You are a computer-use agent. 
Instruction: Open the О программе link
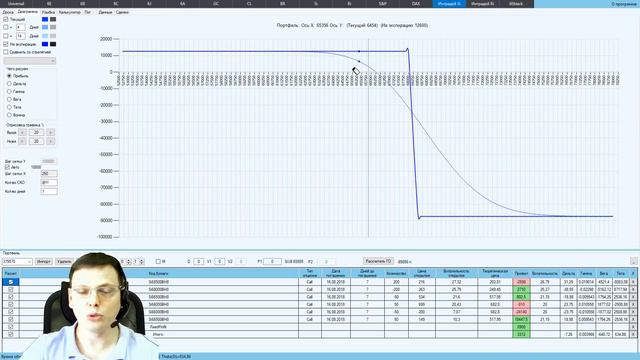[x=623, y=4]
